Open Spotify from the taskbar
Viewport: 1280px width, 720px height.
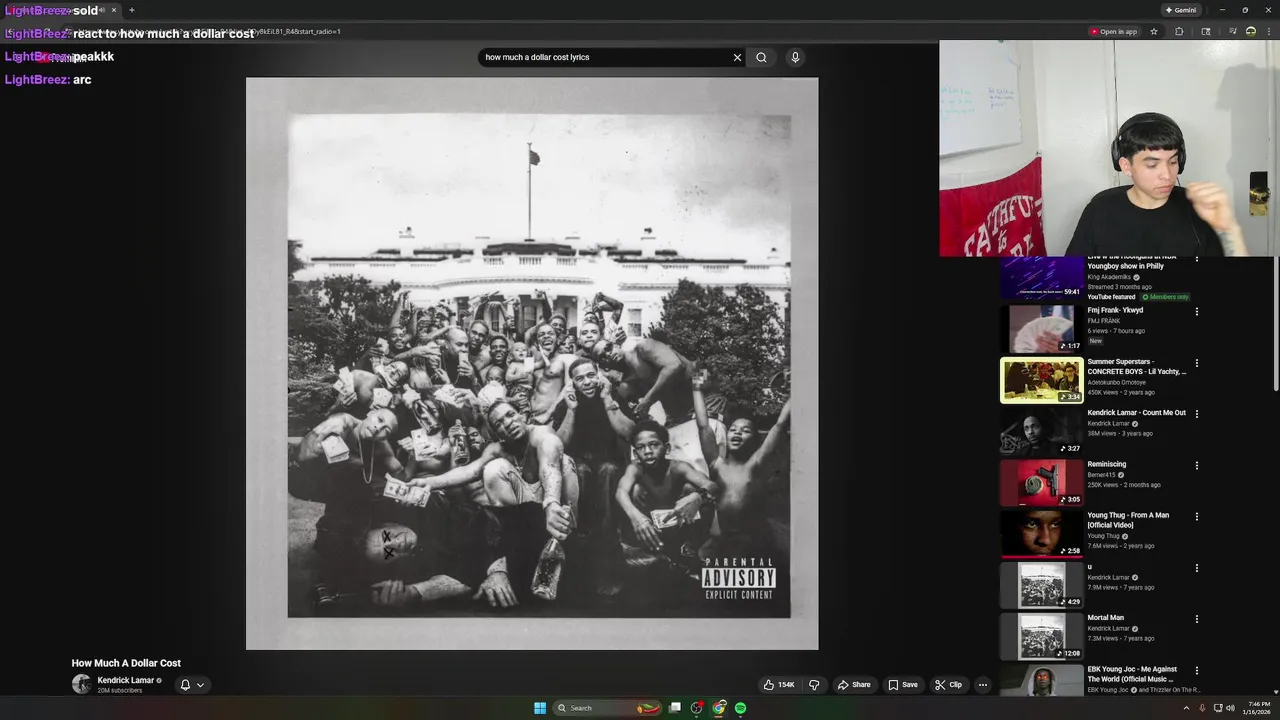click(x=740, y=708)
